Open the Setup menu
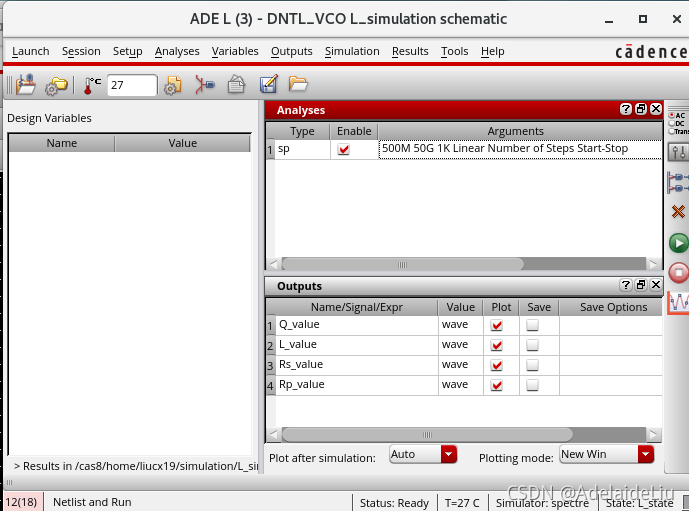 coord(127,51)
